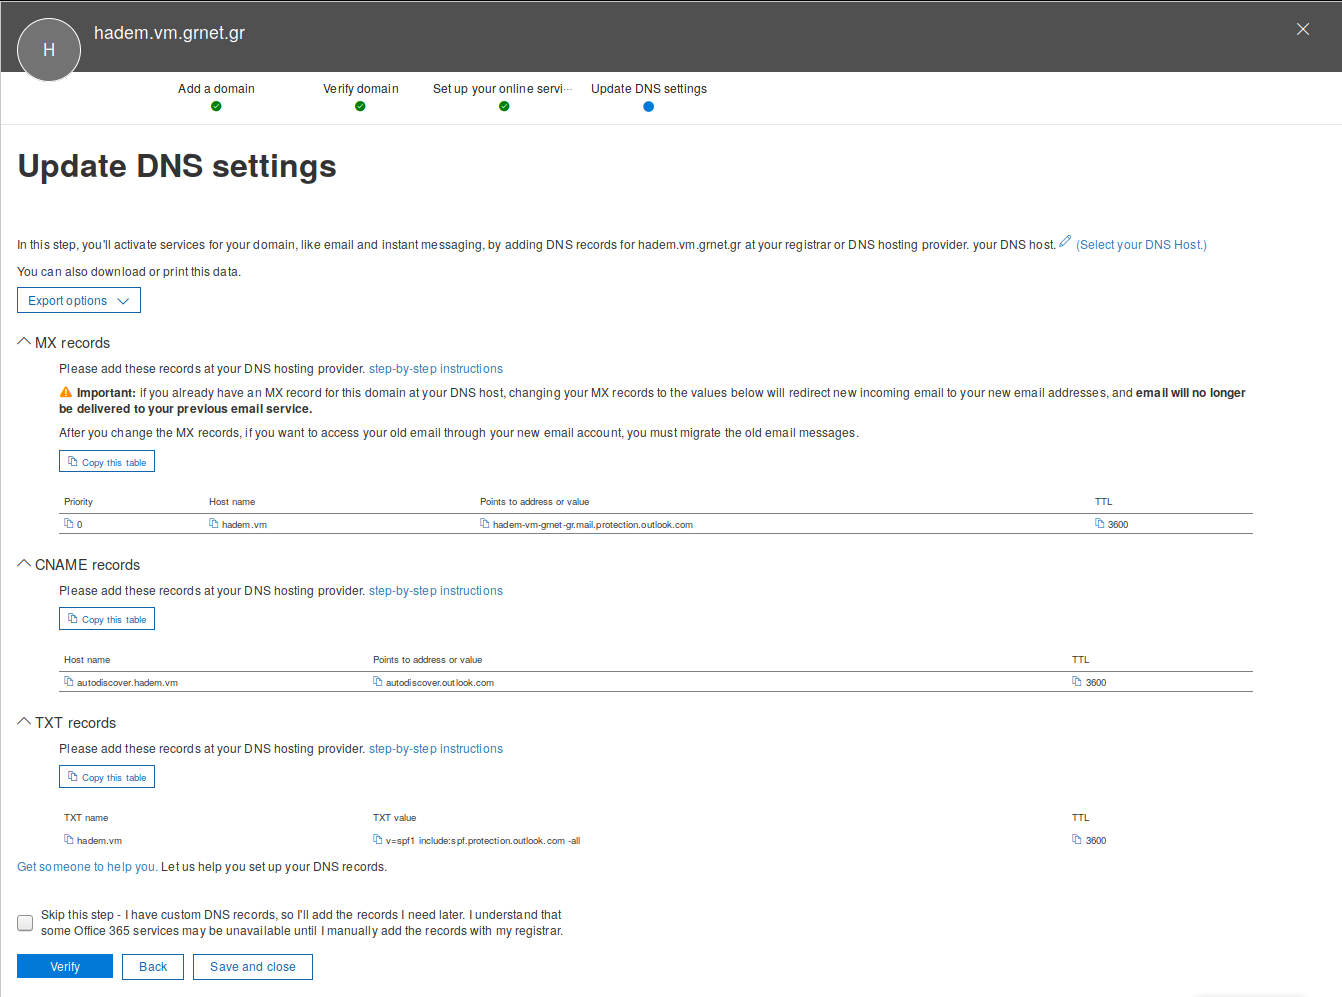The image size is (1342, 997).
Task: Open the Export options dropdown
Action: pos(79,301)
